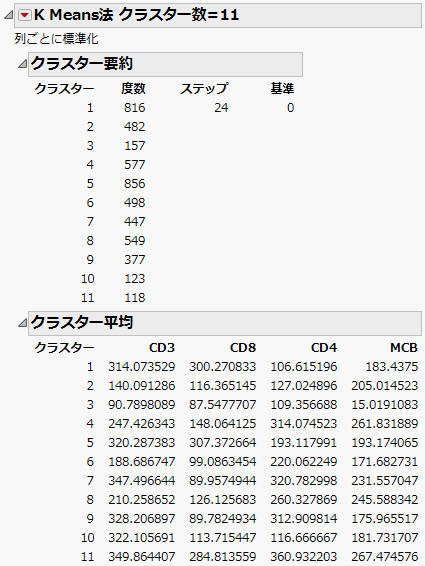Click the 度数 column header

point(133,89)
